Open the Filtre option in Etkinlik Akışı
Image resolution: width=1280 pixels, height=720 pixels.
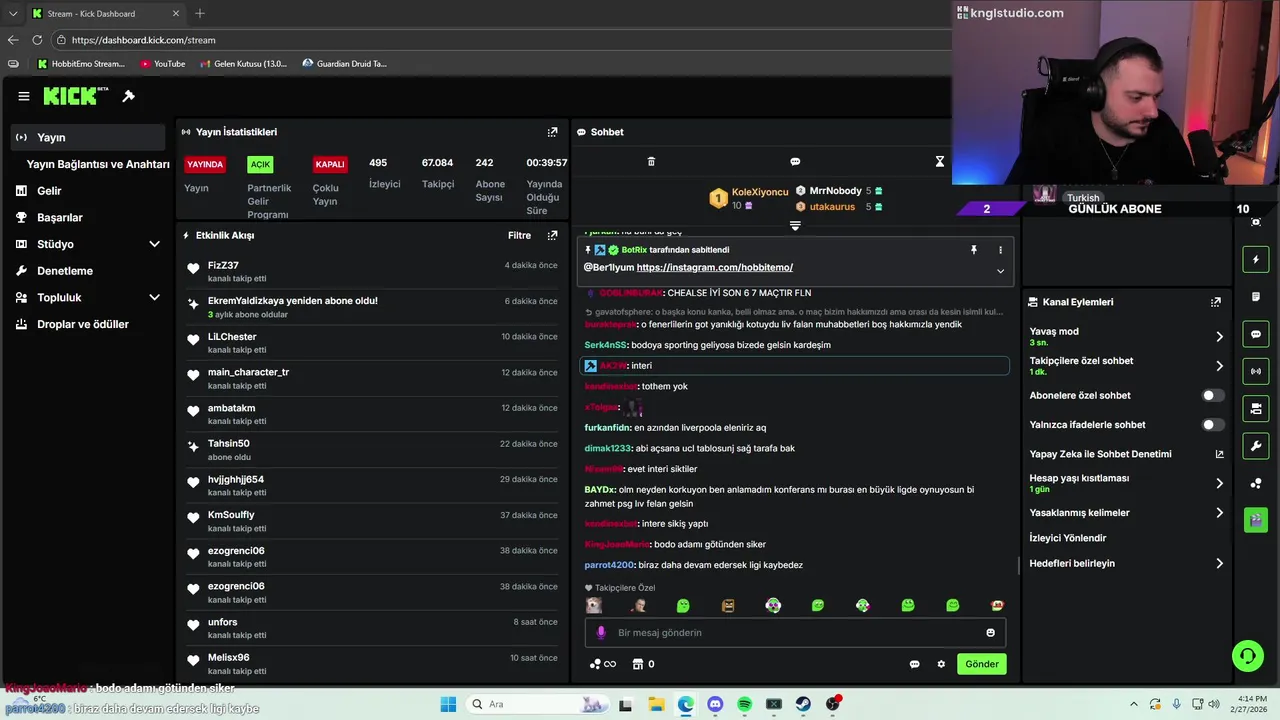(x=519, y=236)
